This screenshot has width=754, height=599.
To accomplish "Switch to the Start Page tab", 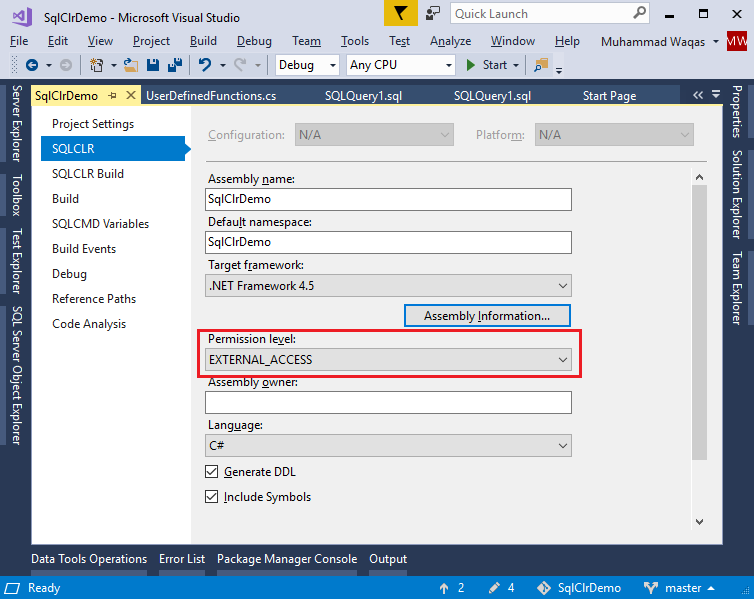I will click(x=609, y=96).
